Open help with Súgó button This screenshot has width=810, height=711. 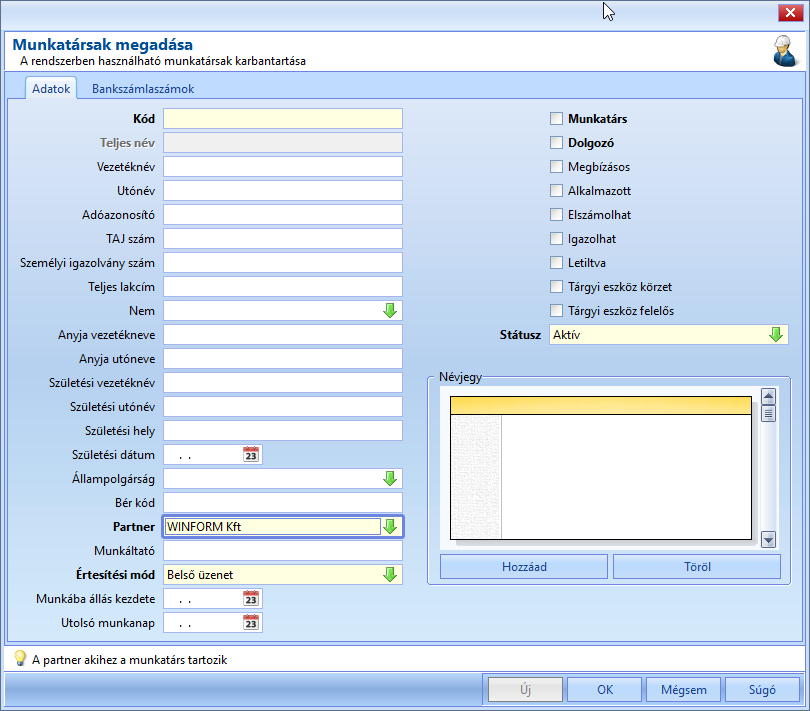pos(762,689)
